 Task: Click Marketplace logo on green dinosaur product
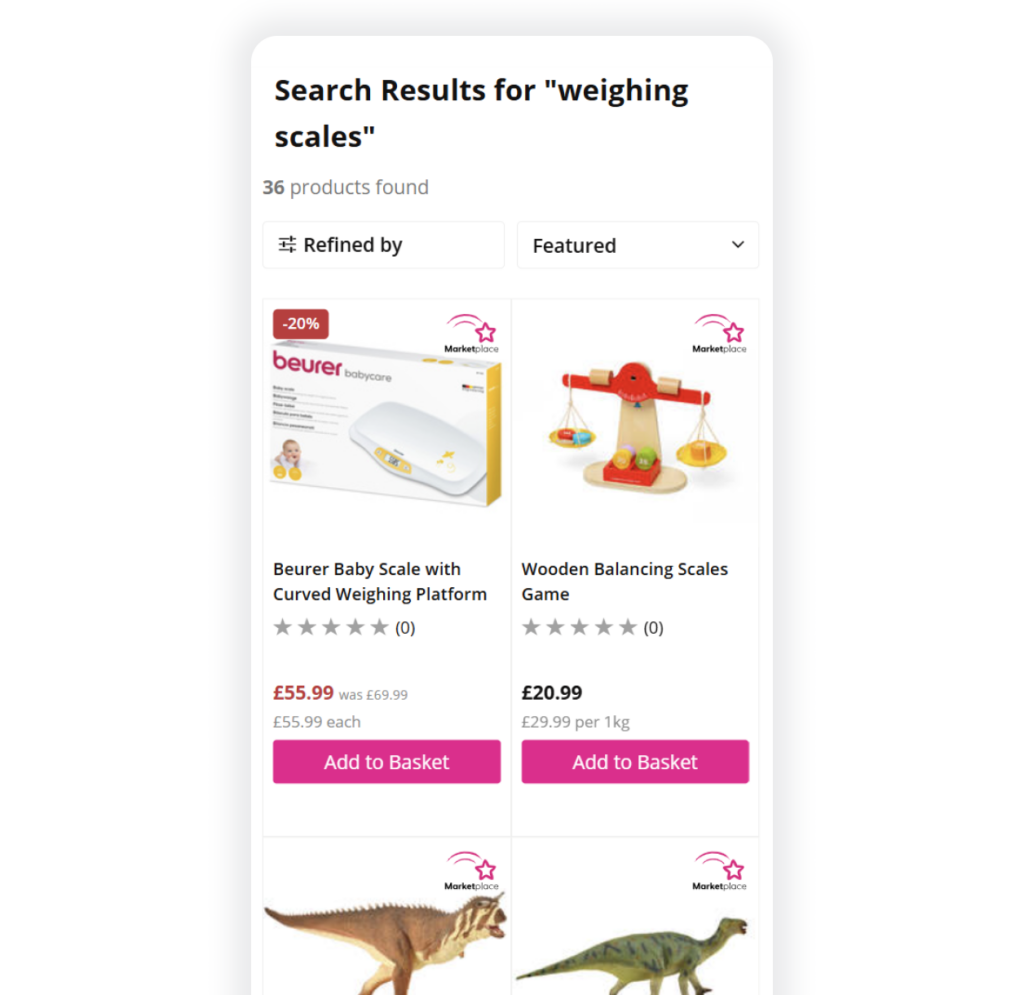pyautogui.click(x=720, y=871)
